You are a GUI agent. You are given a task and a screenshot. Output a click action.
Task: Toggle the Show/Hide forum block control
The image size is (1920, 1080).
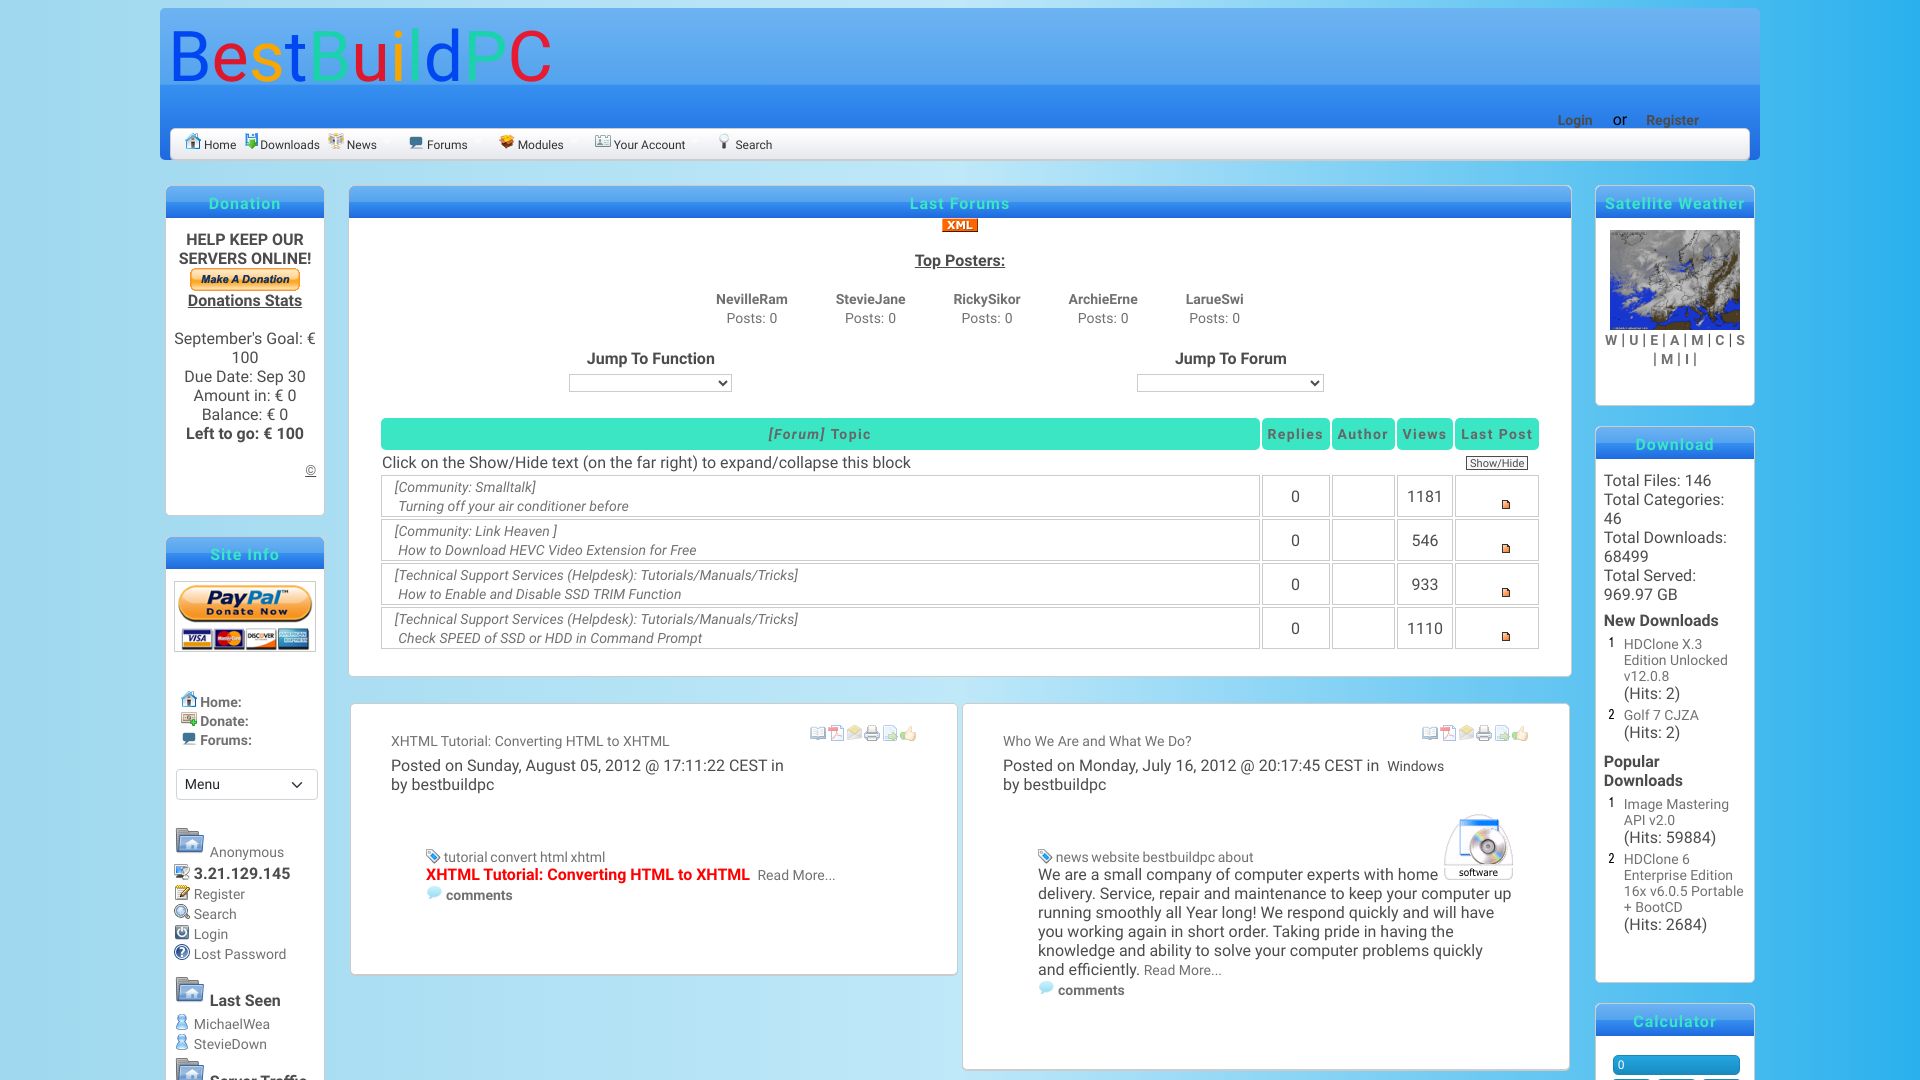(1497, 463)
